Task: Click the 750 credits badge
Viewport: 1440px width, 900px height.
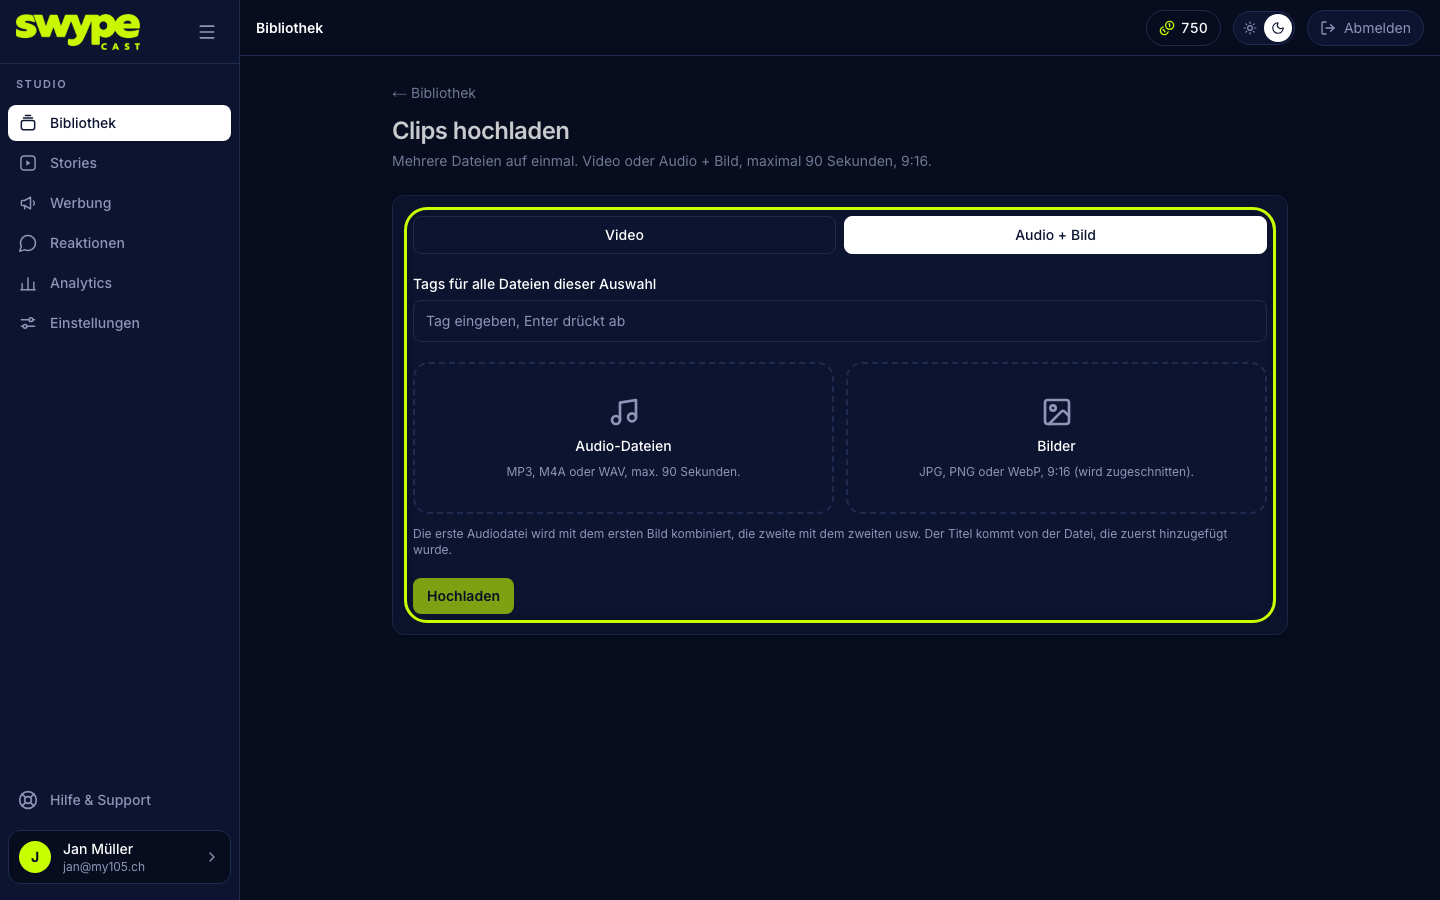Action: pyautogui.click(x=1183, y=28)
